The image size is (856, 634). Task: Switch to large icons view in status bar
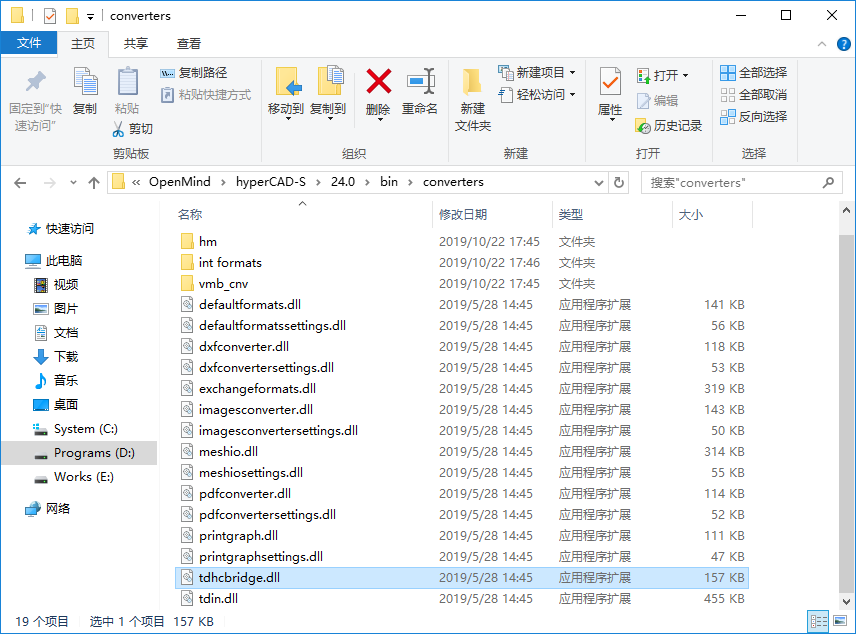point(840,621)
